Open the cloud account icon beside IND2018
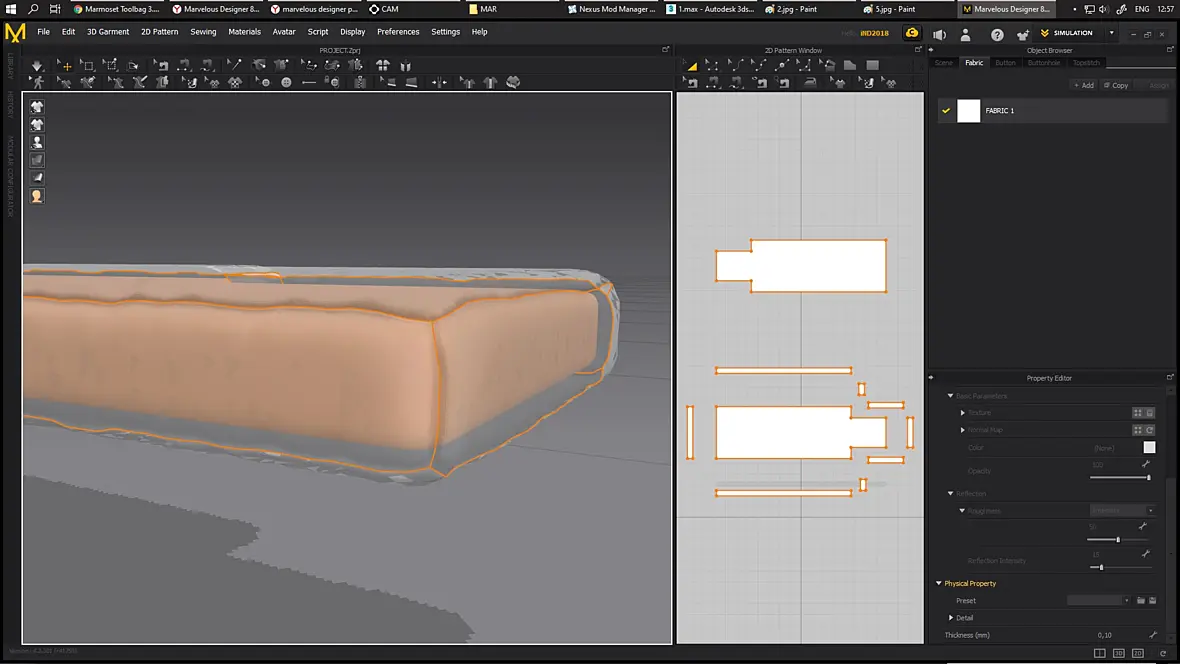 (912, 33)
